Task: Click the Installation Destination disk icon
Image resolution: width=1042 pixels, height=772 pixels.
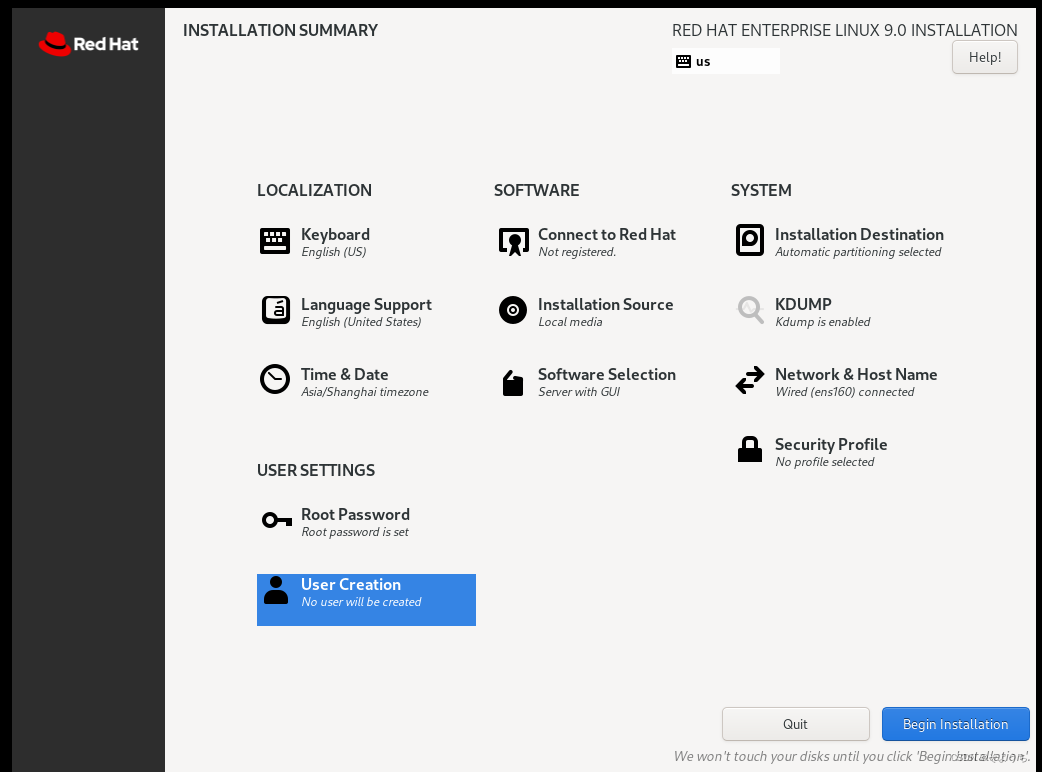Action: (750, 240)
